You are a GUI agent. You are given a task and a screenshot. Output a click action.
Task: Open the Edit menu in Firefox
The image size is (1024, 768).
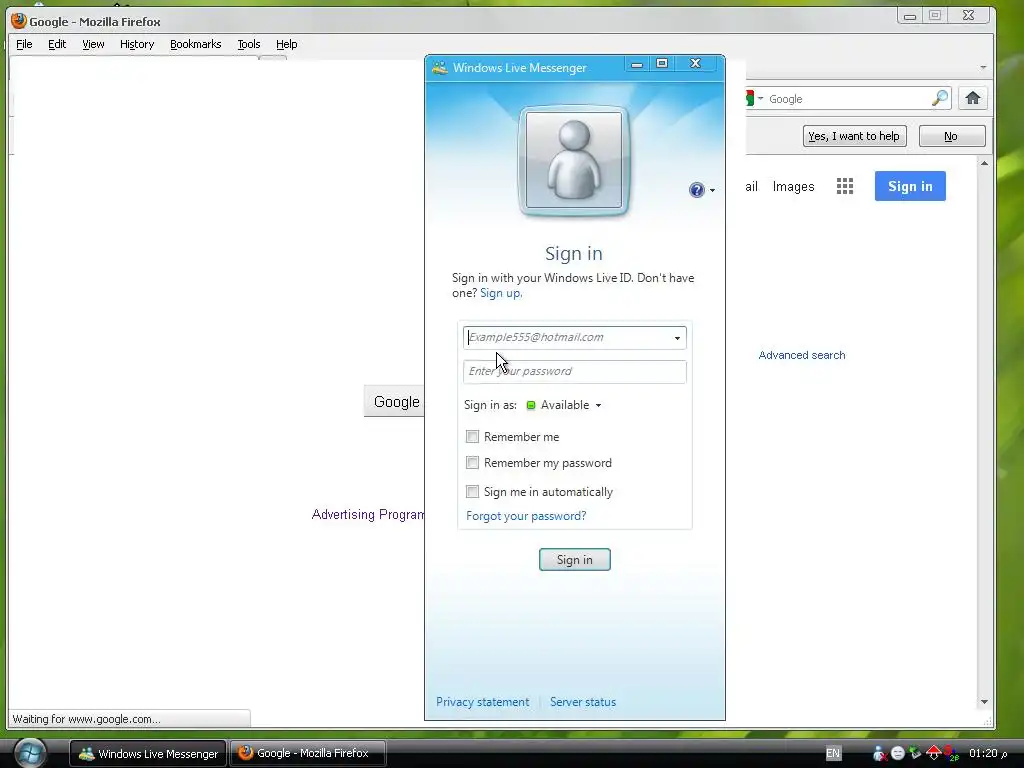click(57, 44)
